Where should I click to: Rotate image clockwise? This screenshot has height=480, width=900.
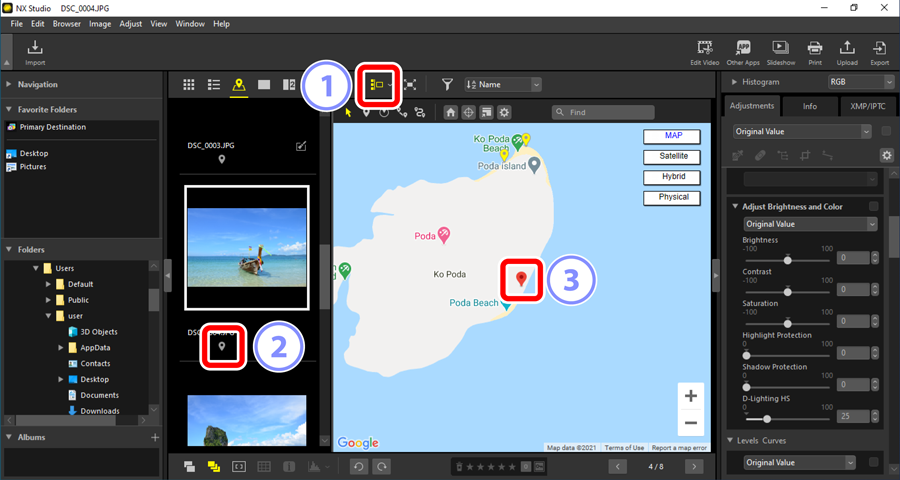(381, 466)
